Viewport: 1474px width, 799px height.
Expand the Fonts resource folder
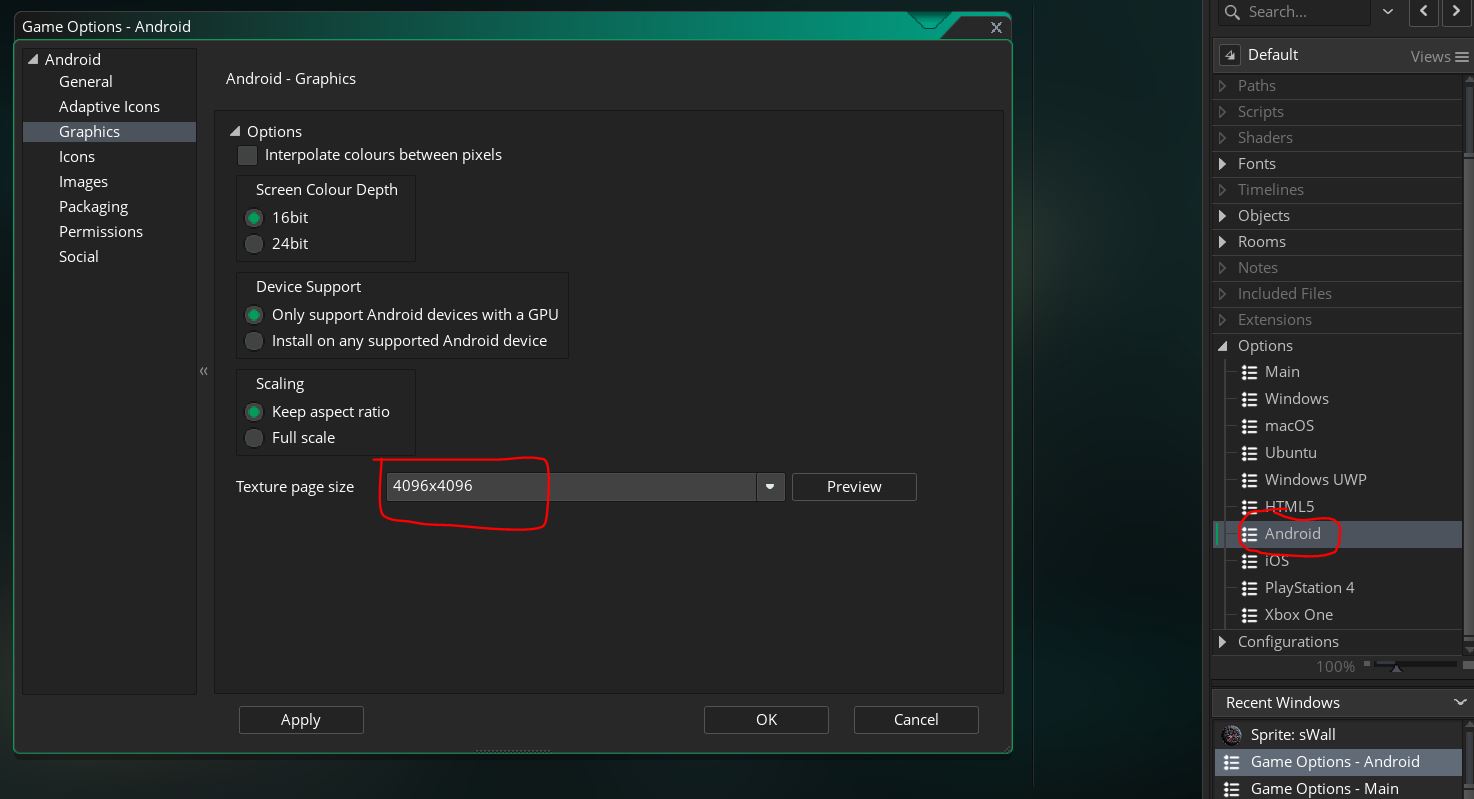[1223, 164]
